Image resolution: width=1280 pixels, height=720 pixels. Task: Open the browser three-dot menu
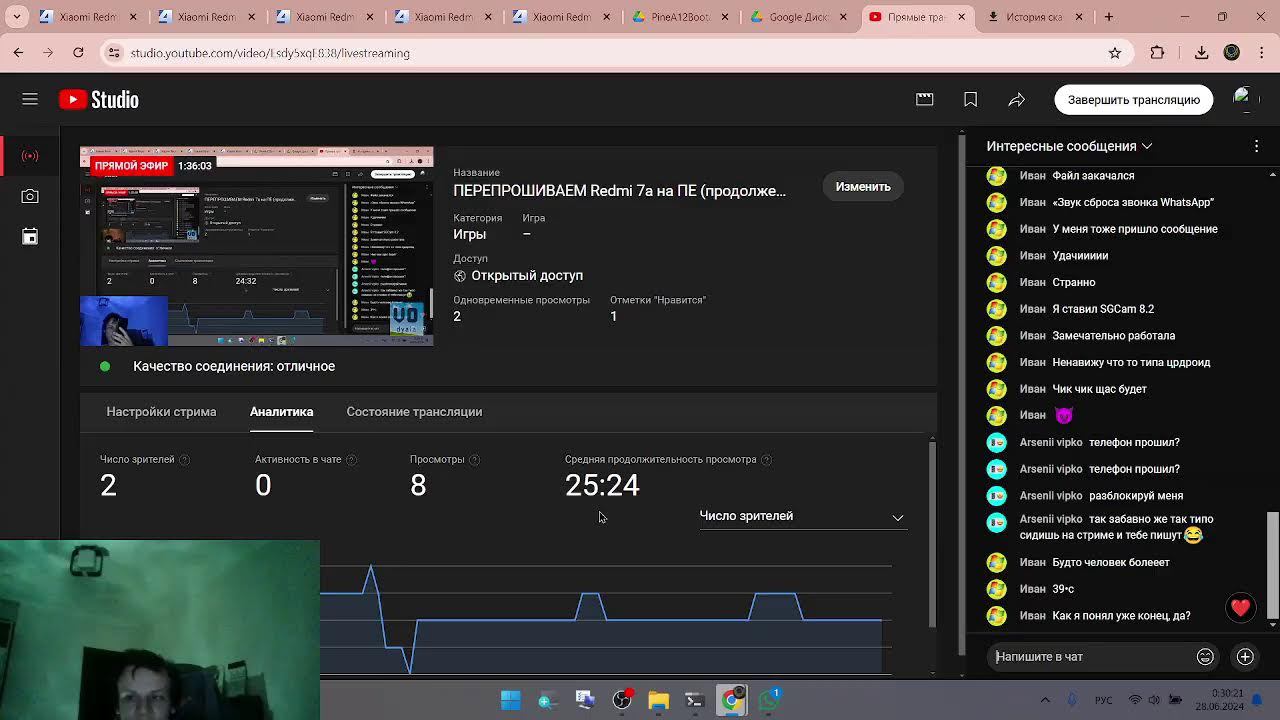click(1260, 53)
